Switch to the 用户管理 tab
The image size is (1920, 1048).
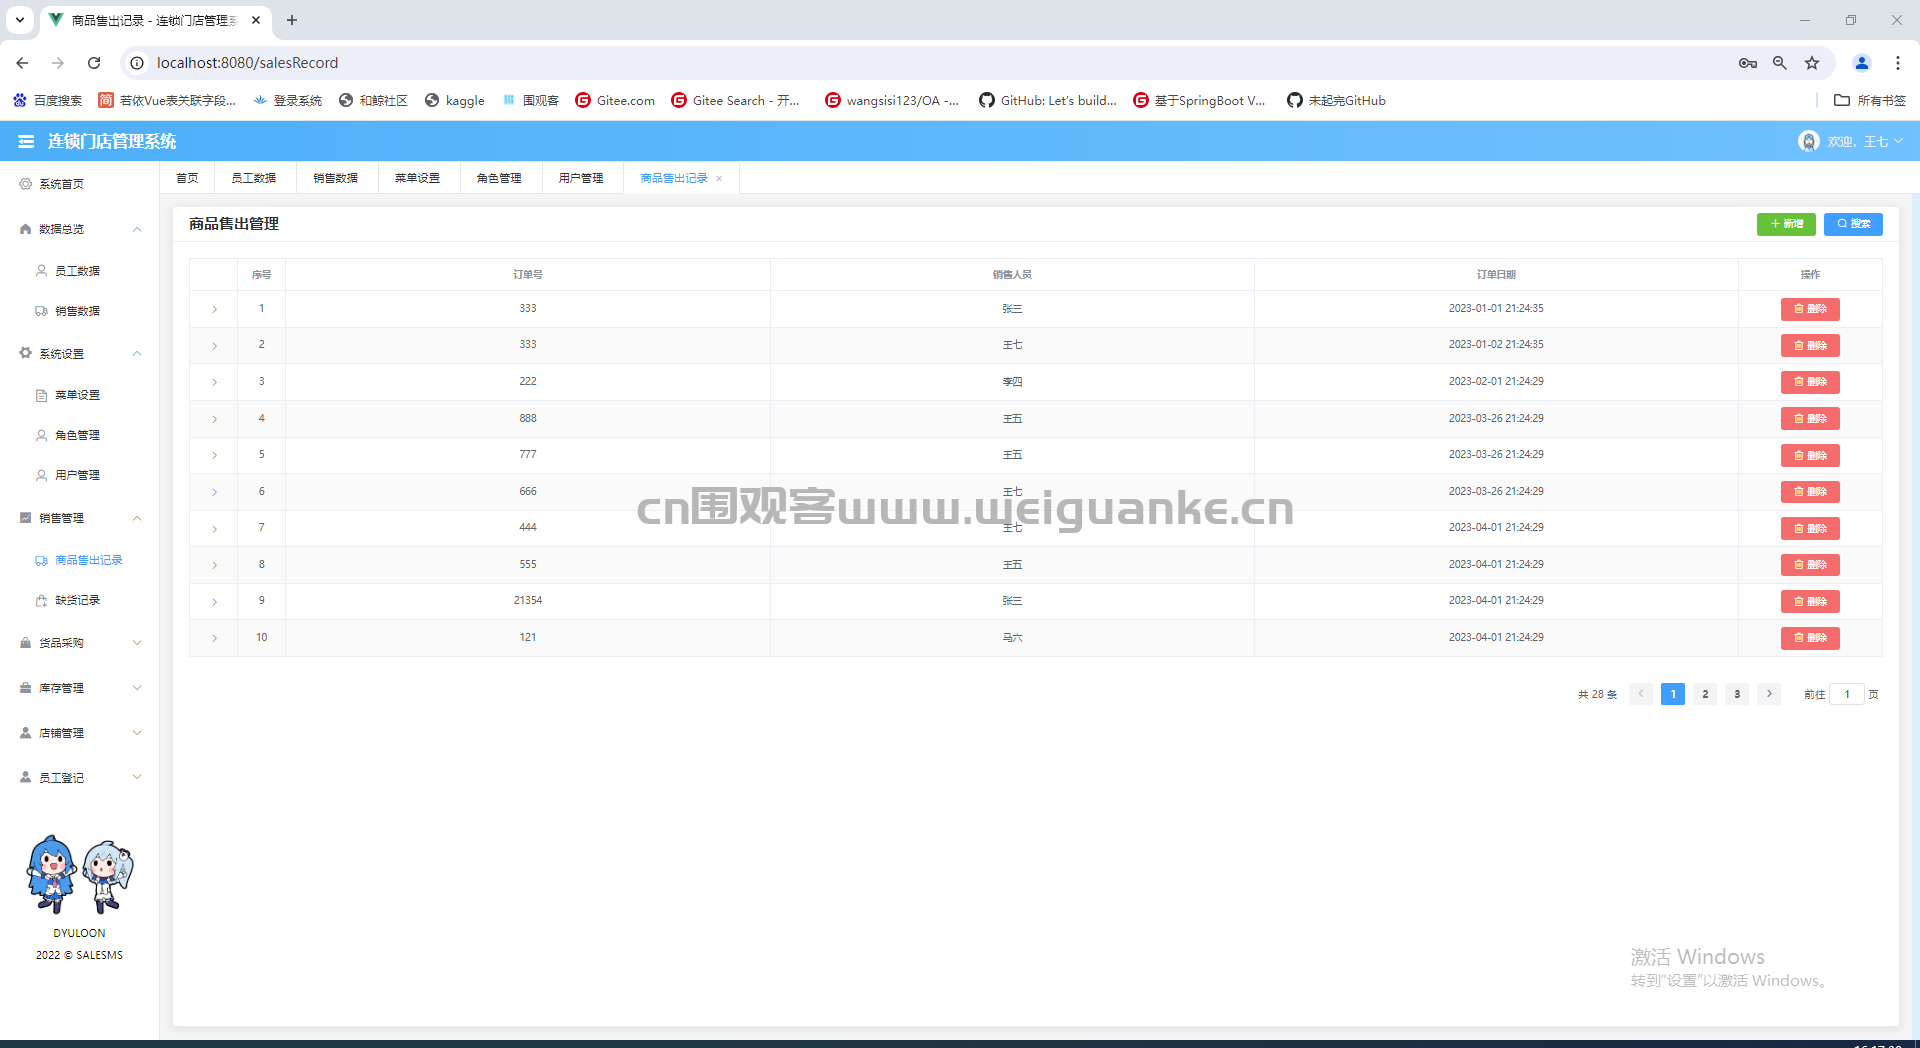tap(581, 178)
